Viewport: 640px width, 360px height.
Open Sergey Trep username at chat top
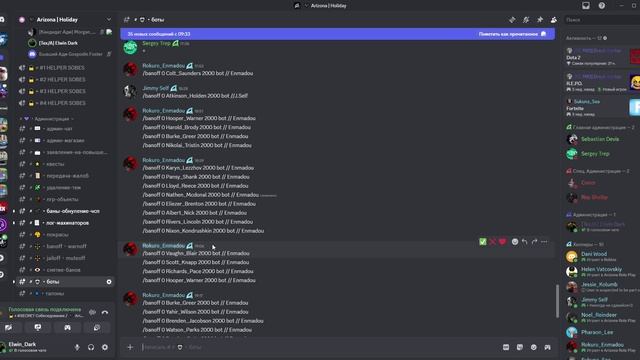point(156,43)
